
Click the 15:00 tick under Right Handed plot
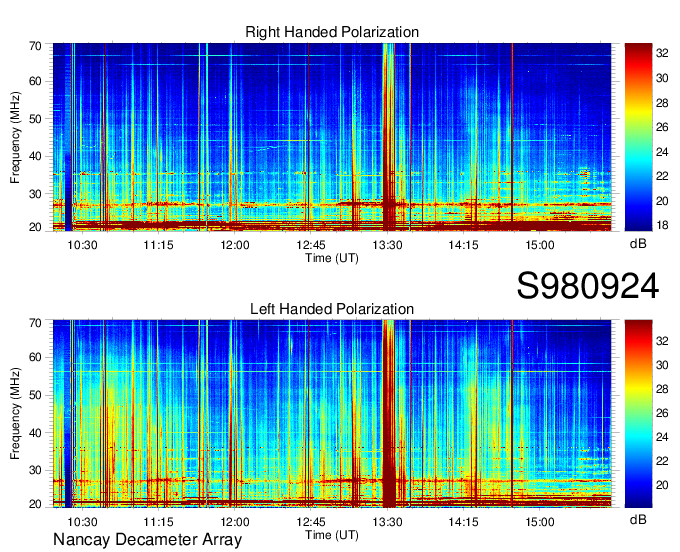pyautogui.click(x=539, y=245)
